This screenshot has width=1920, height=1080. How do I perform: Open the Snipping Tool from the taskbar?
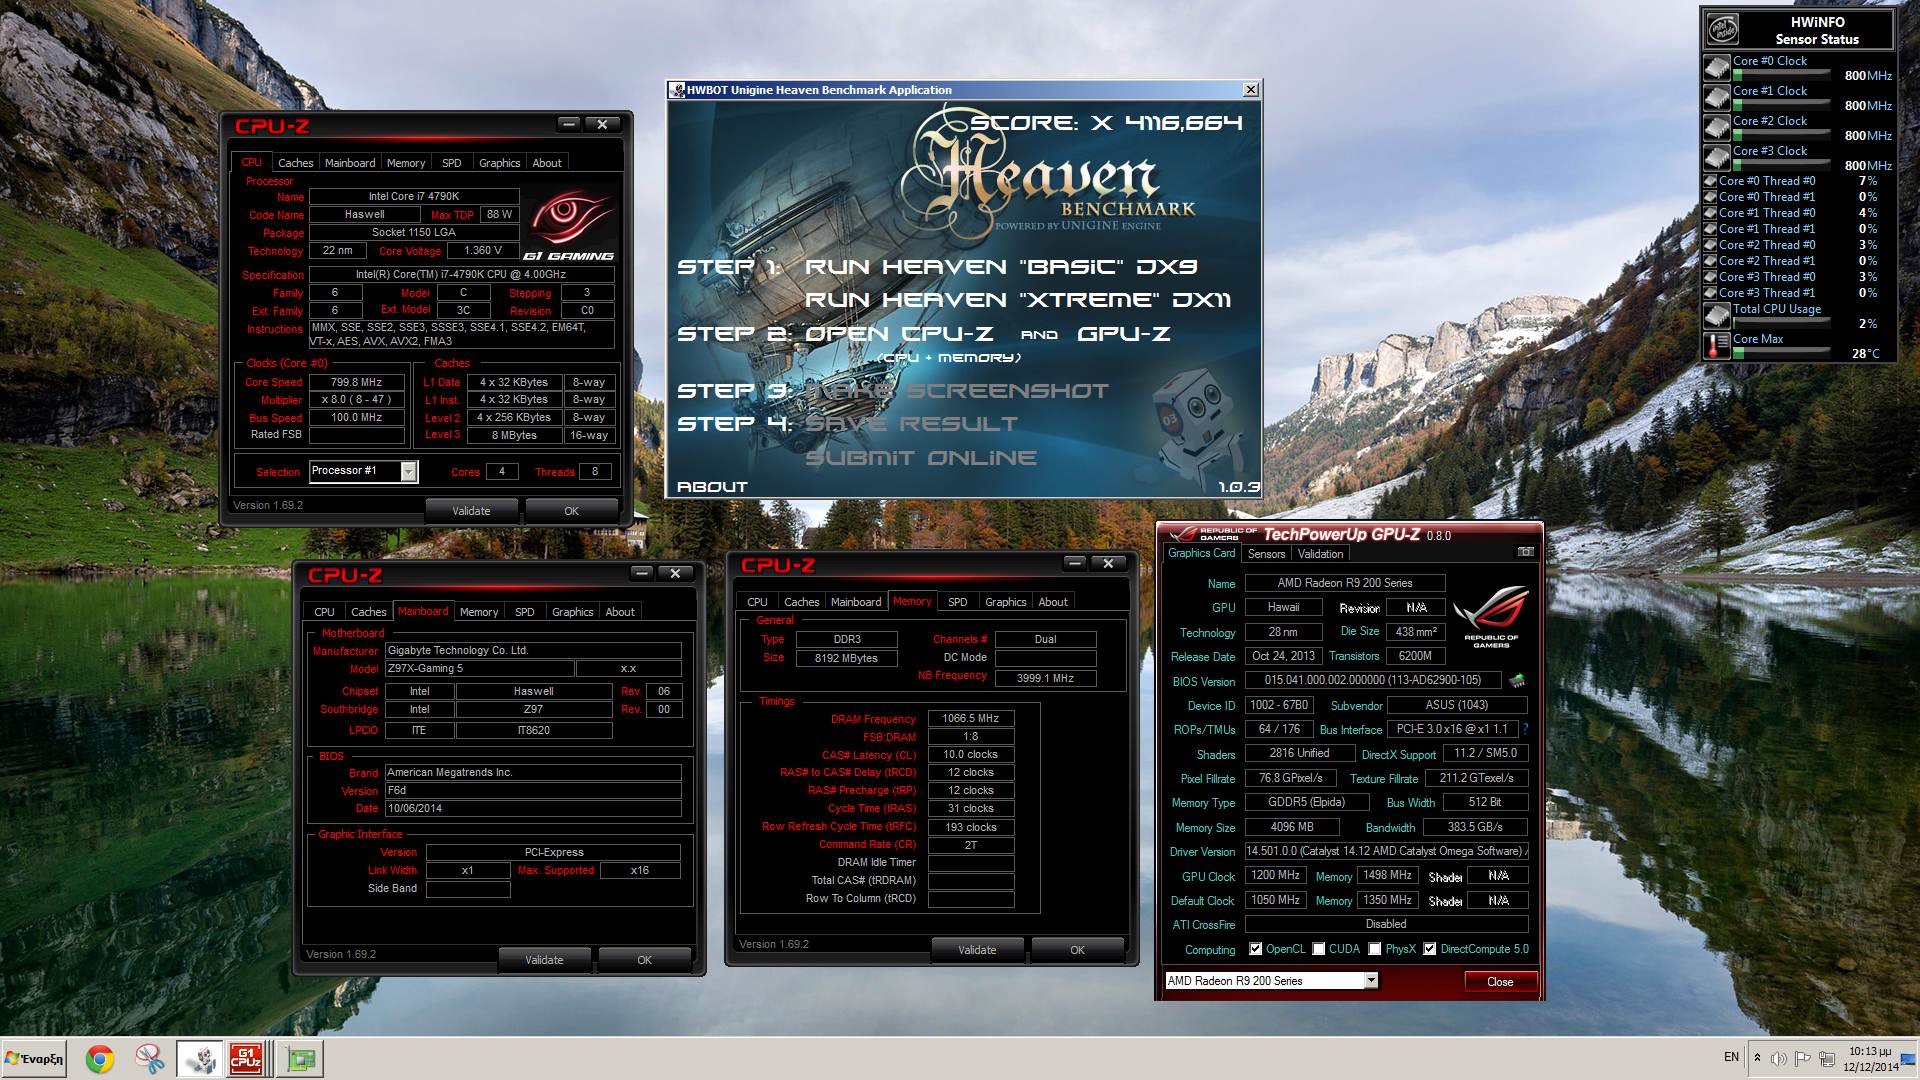tap(150, 1059)
